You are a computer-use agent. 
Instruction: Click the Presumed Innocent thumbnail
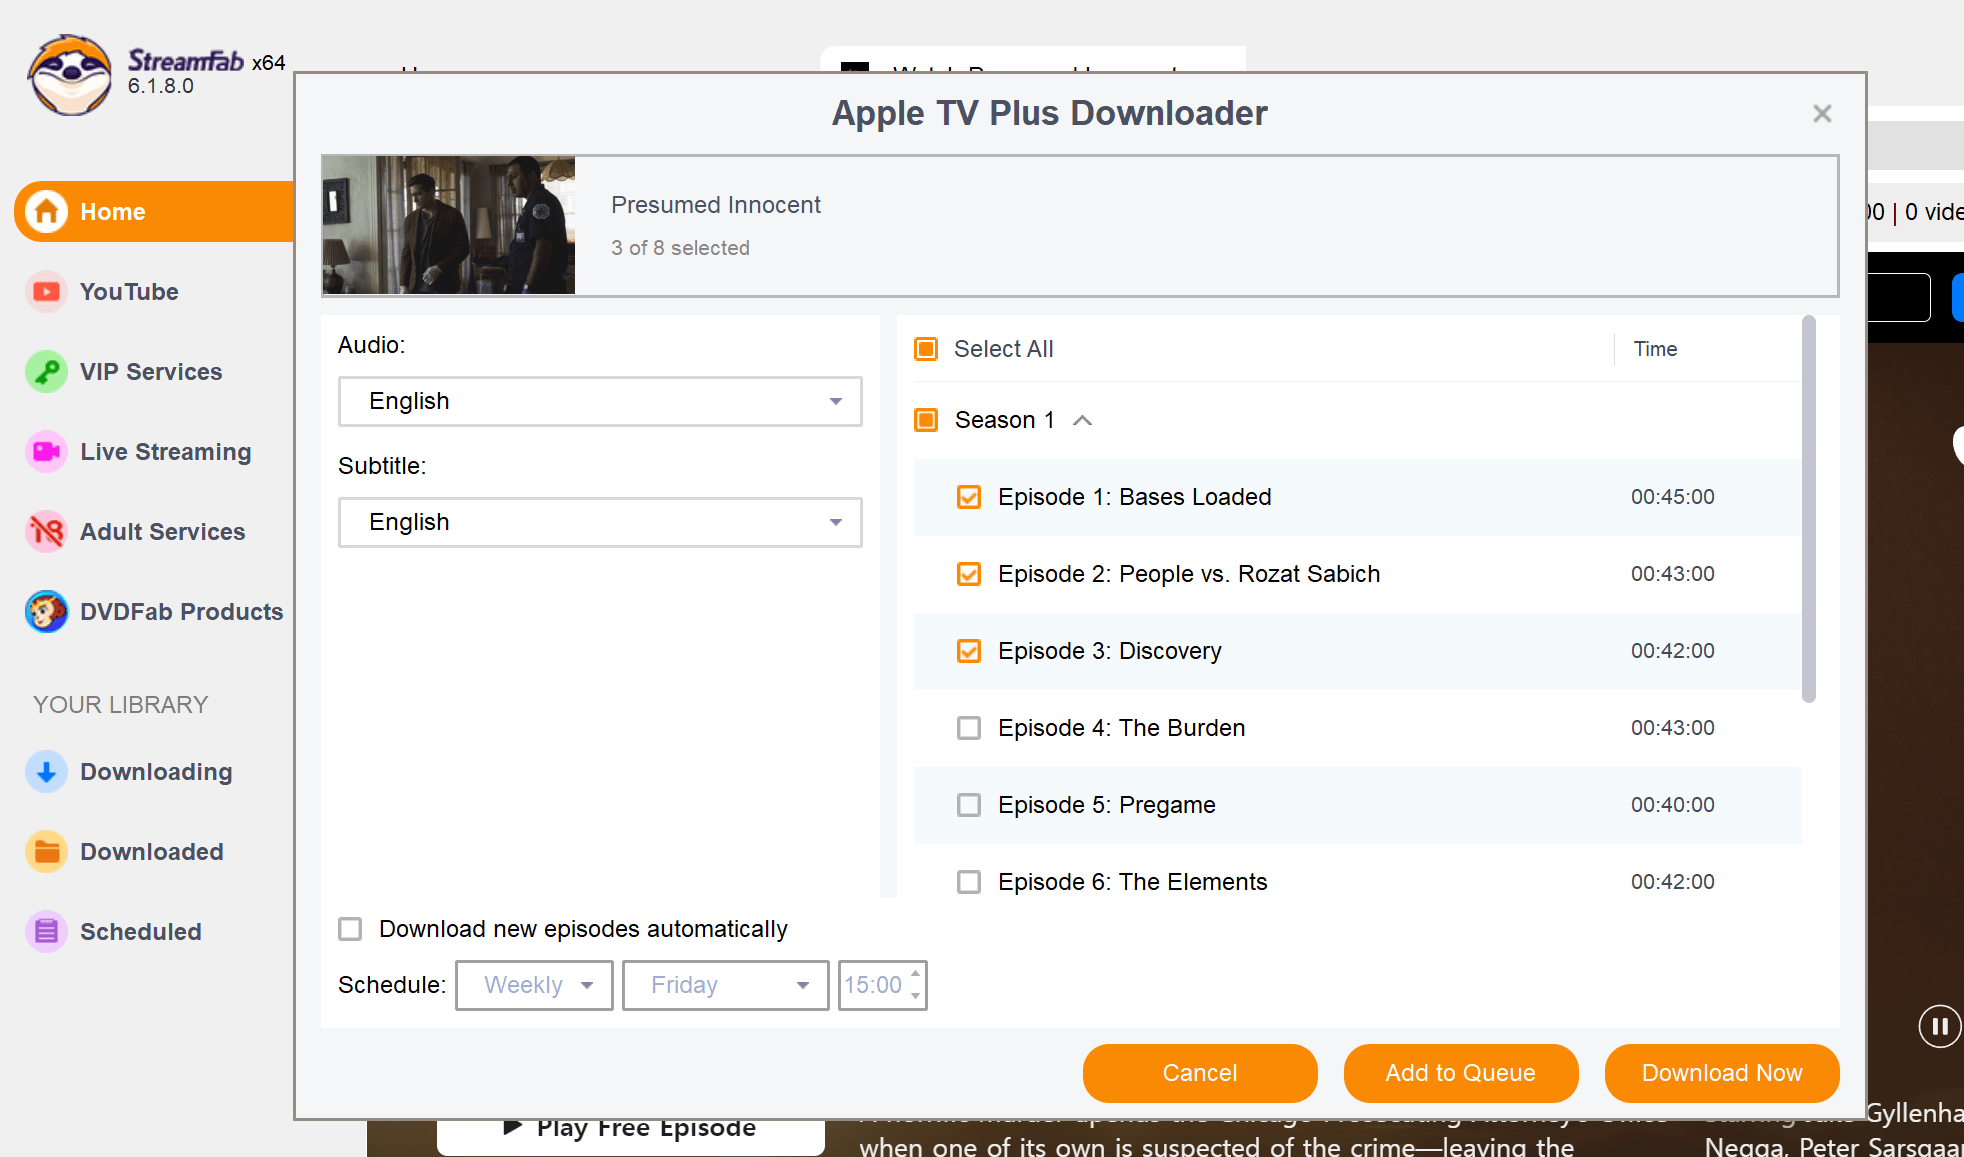pyautogui.click(x=449, y=225)
